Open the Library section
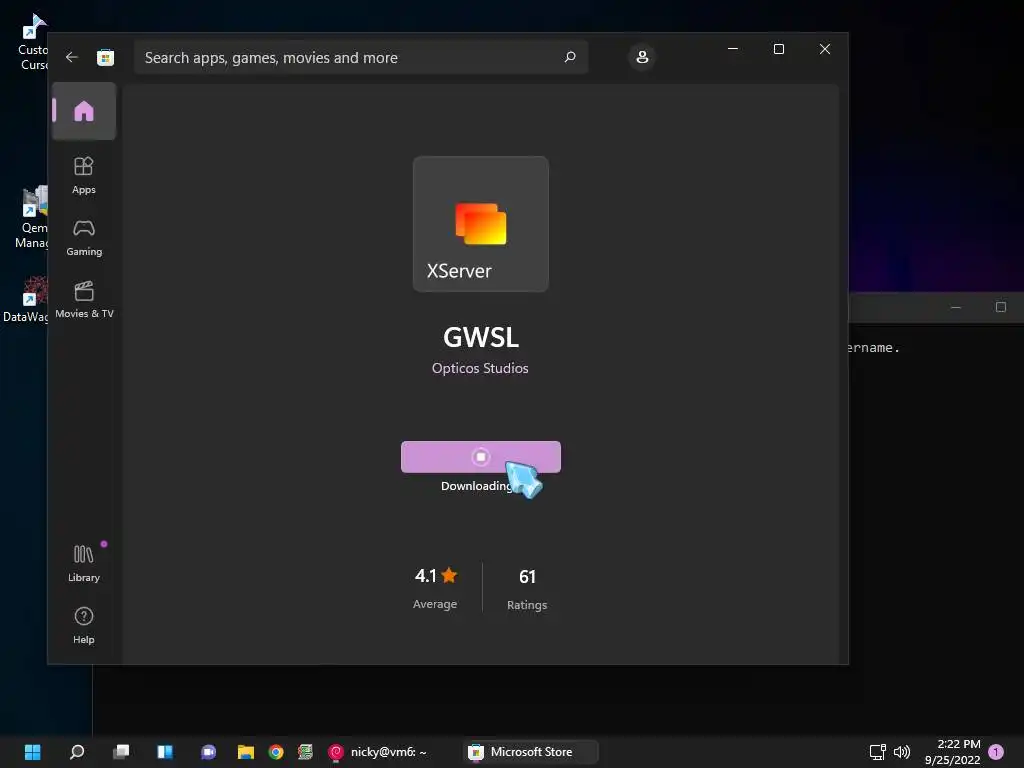Image resolution: width=1024 pixels, height=768 pixels. coord(84,564)
